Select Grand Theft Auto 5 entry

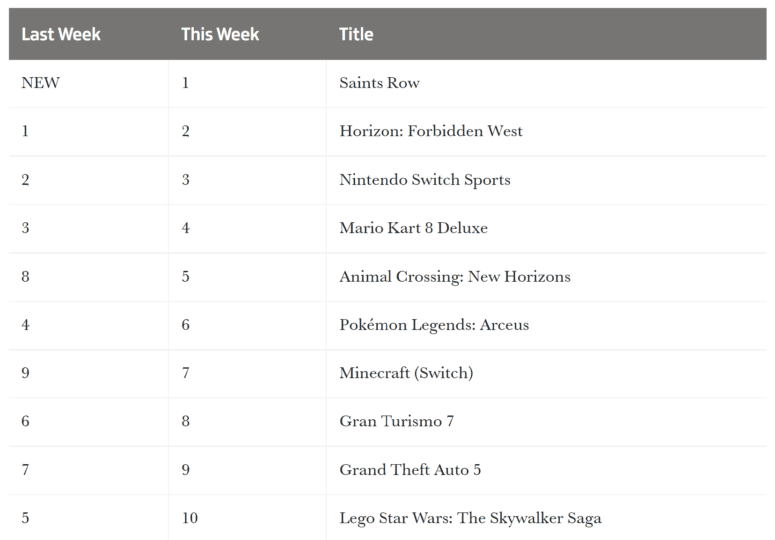tap(410, 469)
